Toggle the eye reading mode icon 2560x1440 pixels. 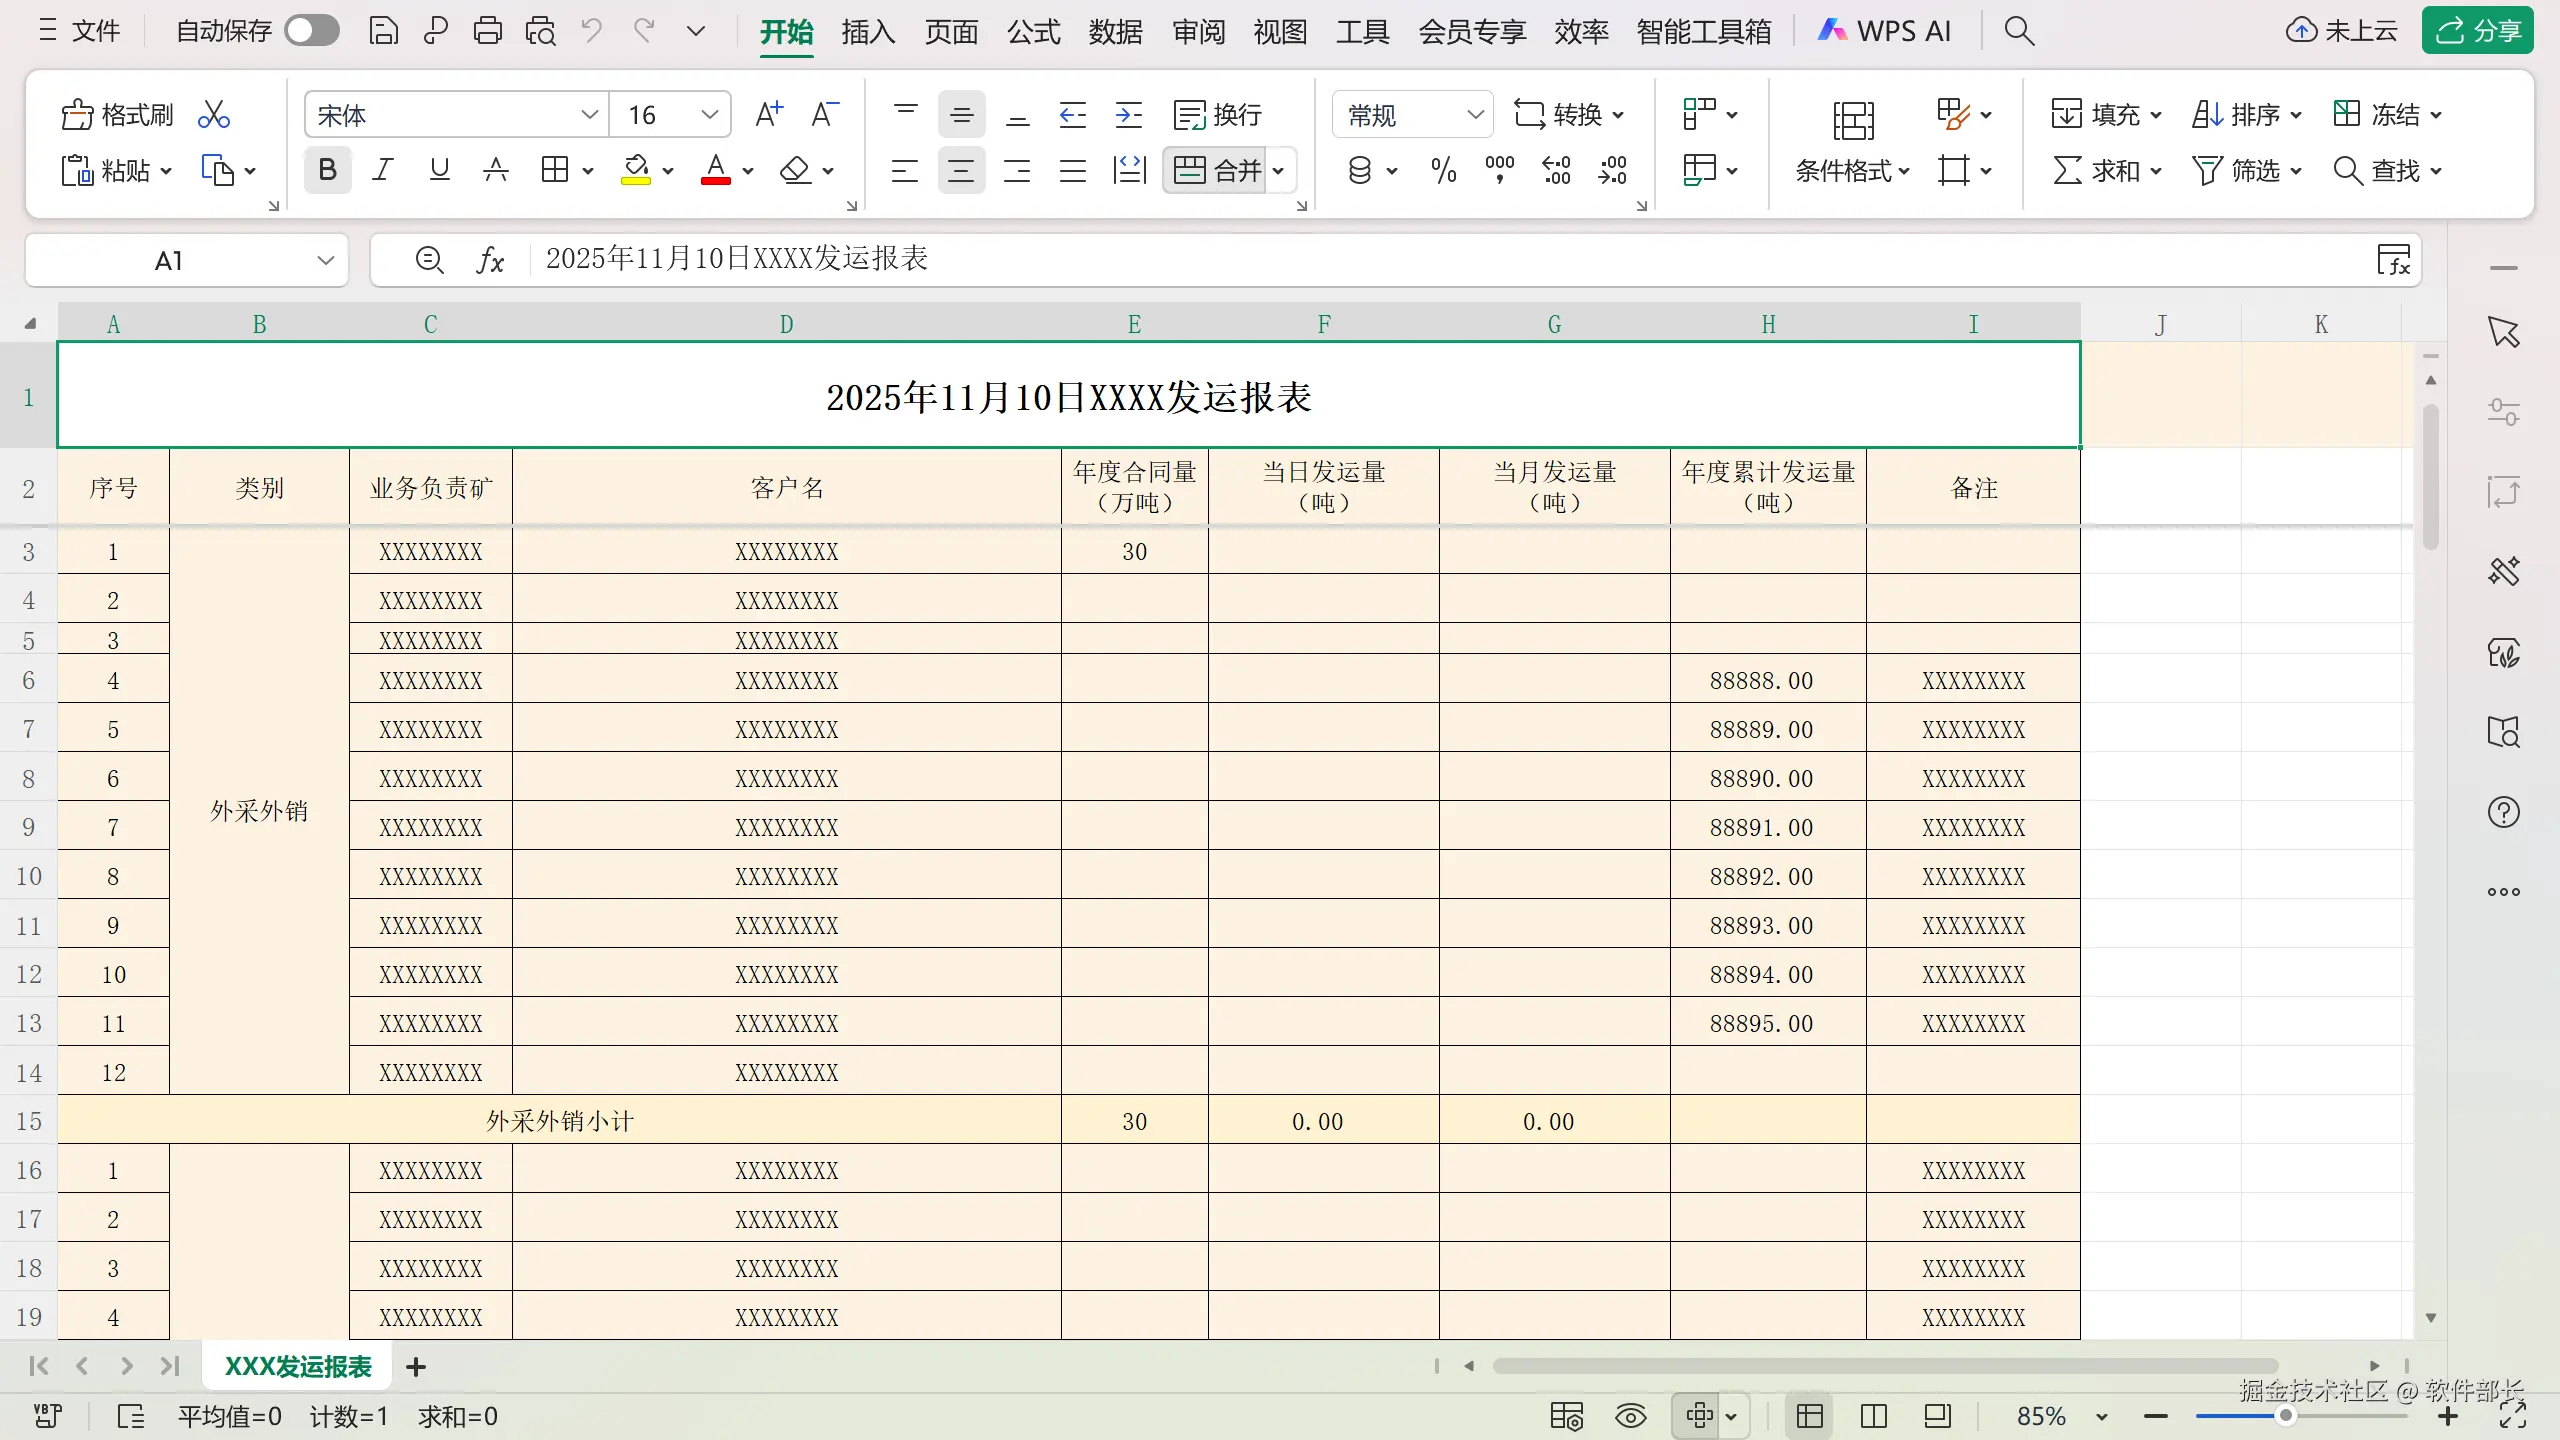click(x=1630, y=1416)
